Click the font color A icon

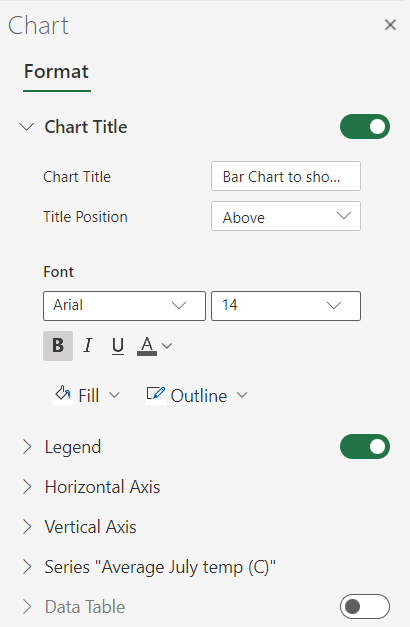point(147,345)
